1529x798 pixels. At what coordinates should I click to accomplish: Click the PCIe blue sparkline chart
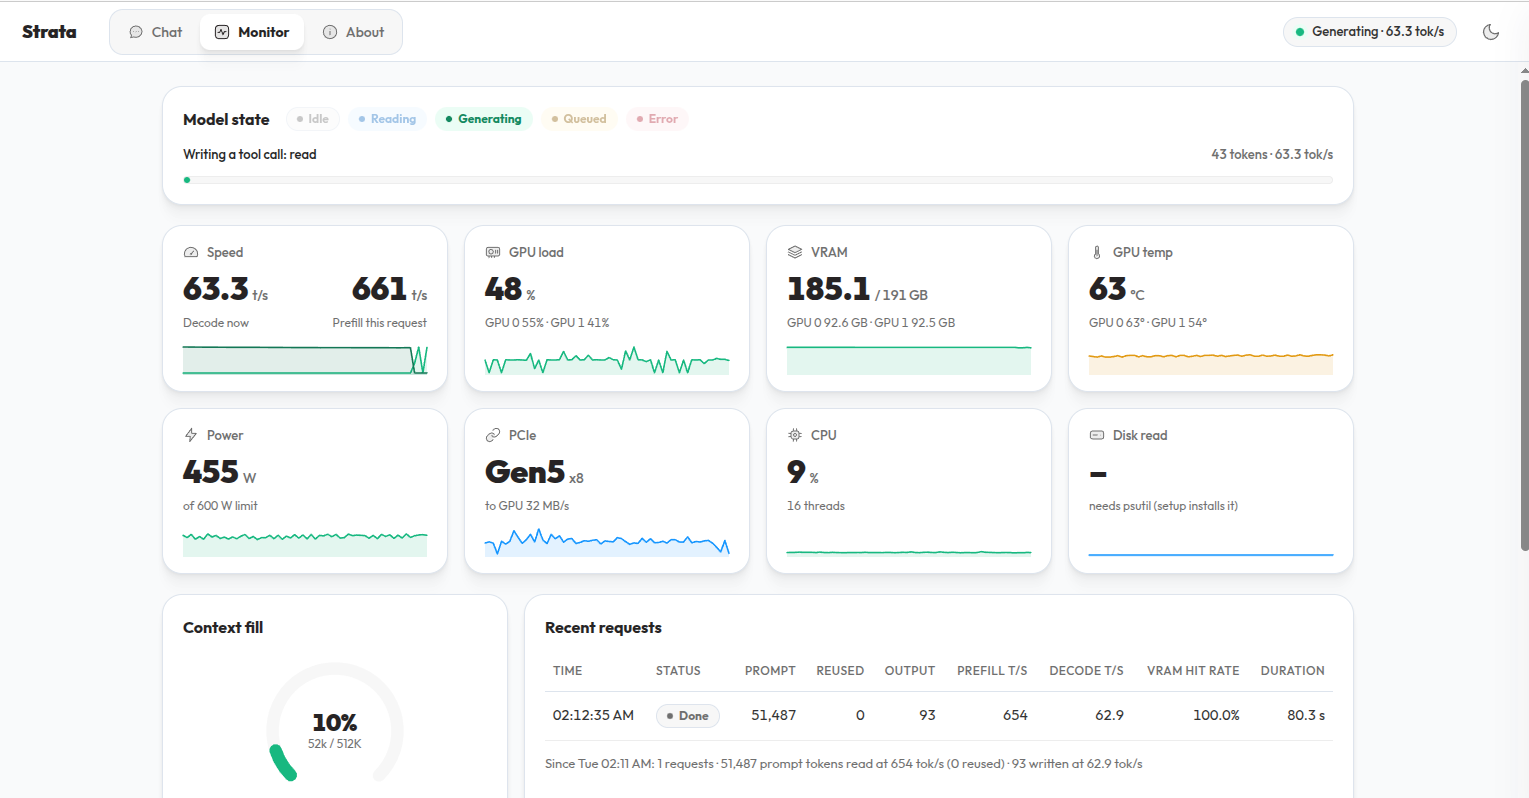pos(607,542)
